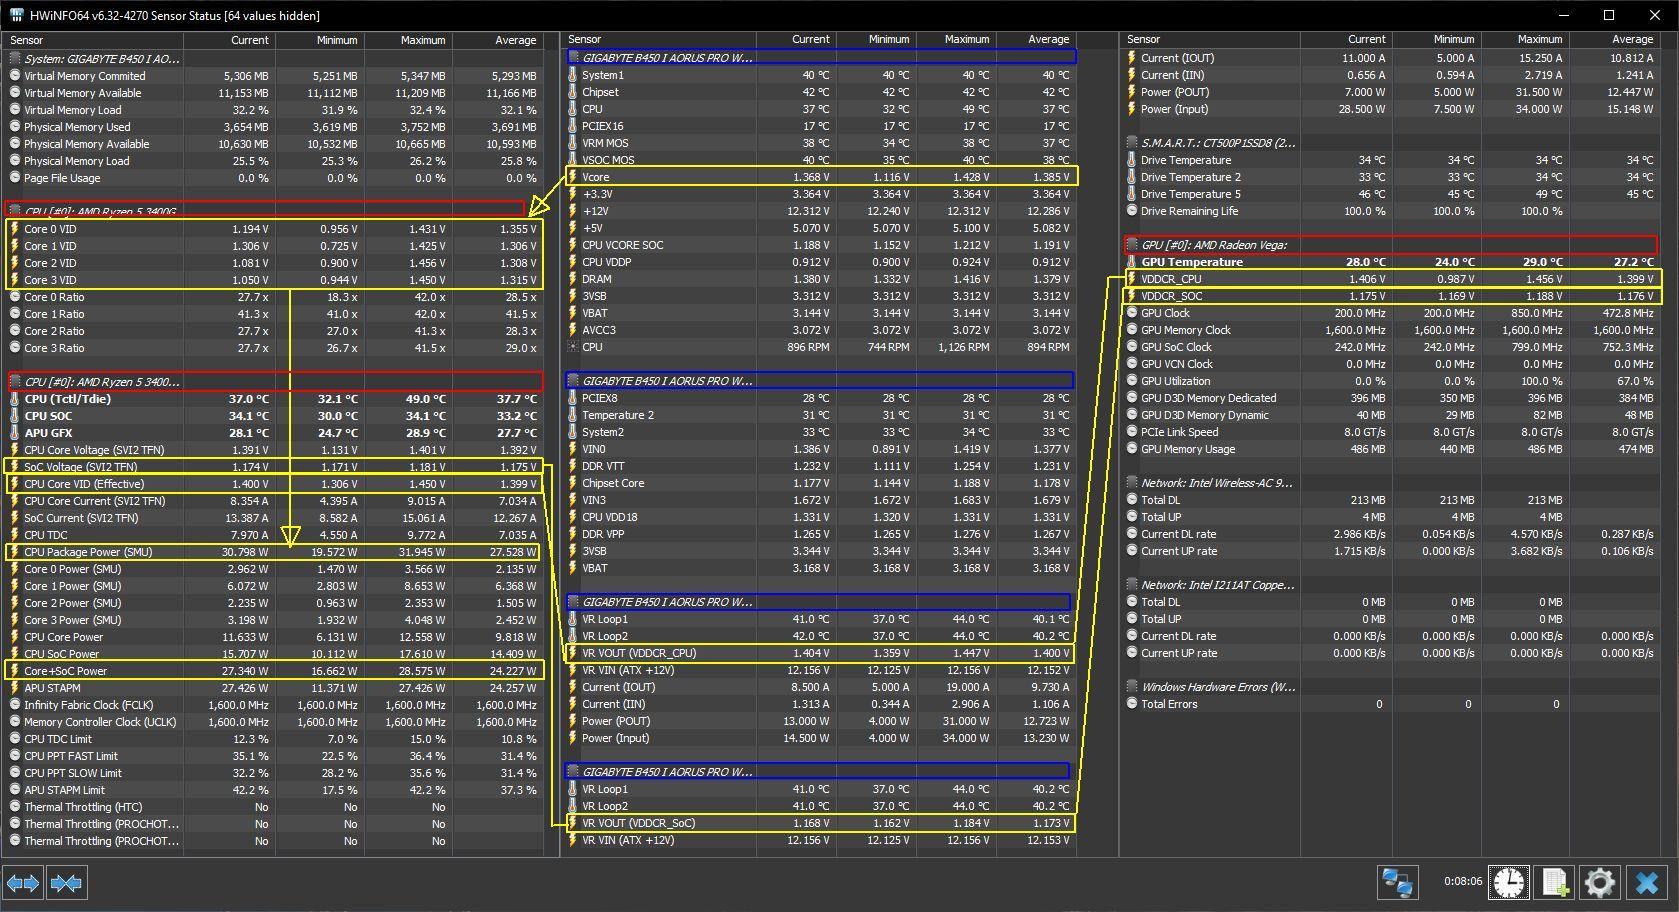1679x912 pixels.
Task: Click lightning icon beside CPU Package Power (SMU)
Action: point(15,552)
